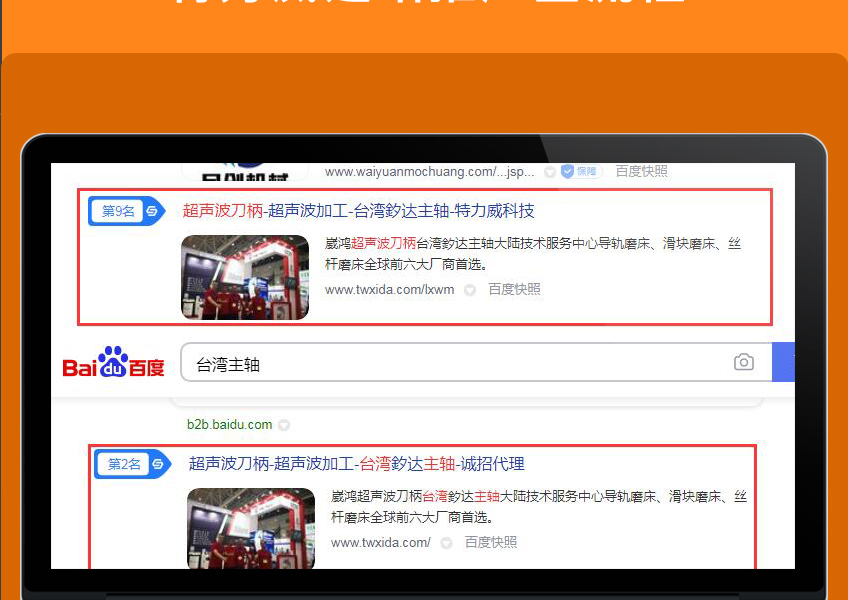Screen dimensions: 848x600
Task: Open the www.twxida.com/lxwm URL
Action: tap(389, 289)
